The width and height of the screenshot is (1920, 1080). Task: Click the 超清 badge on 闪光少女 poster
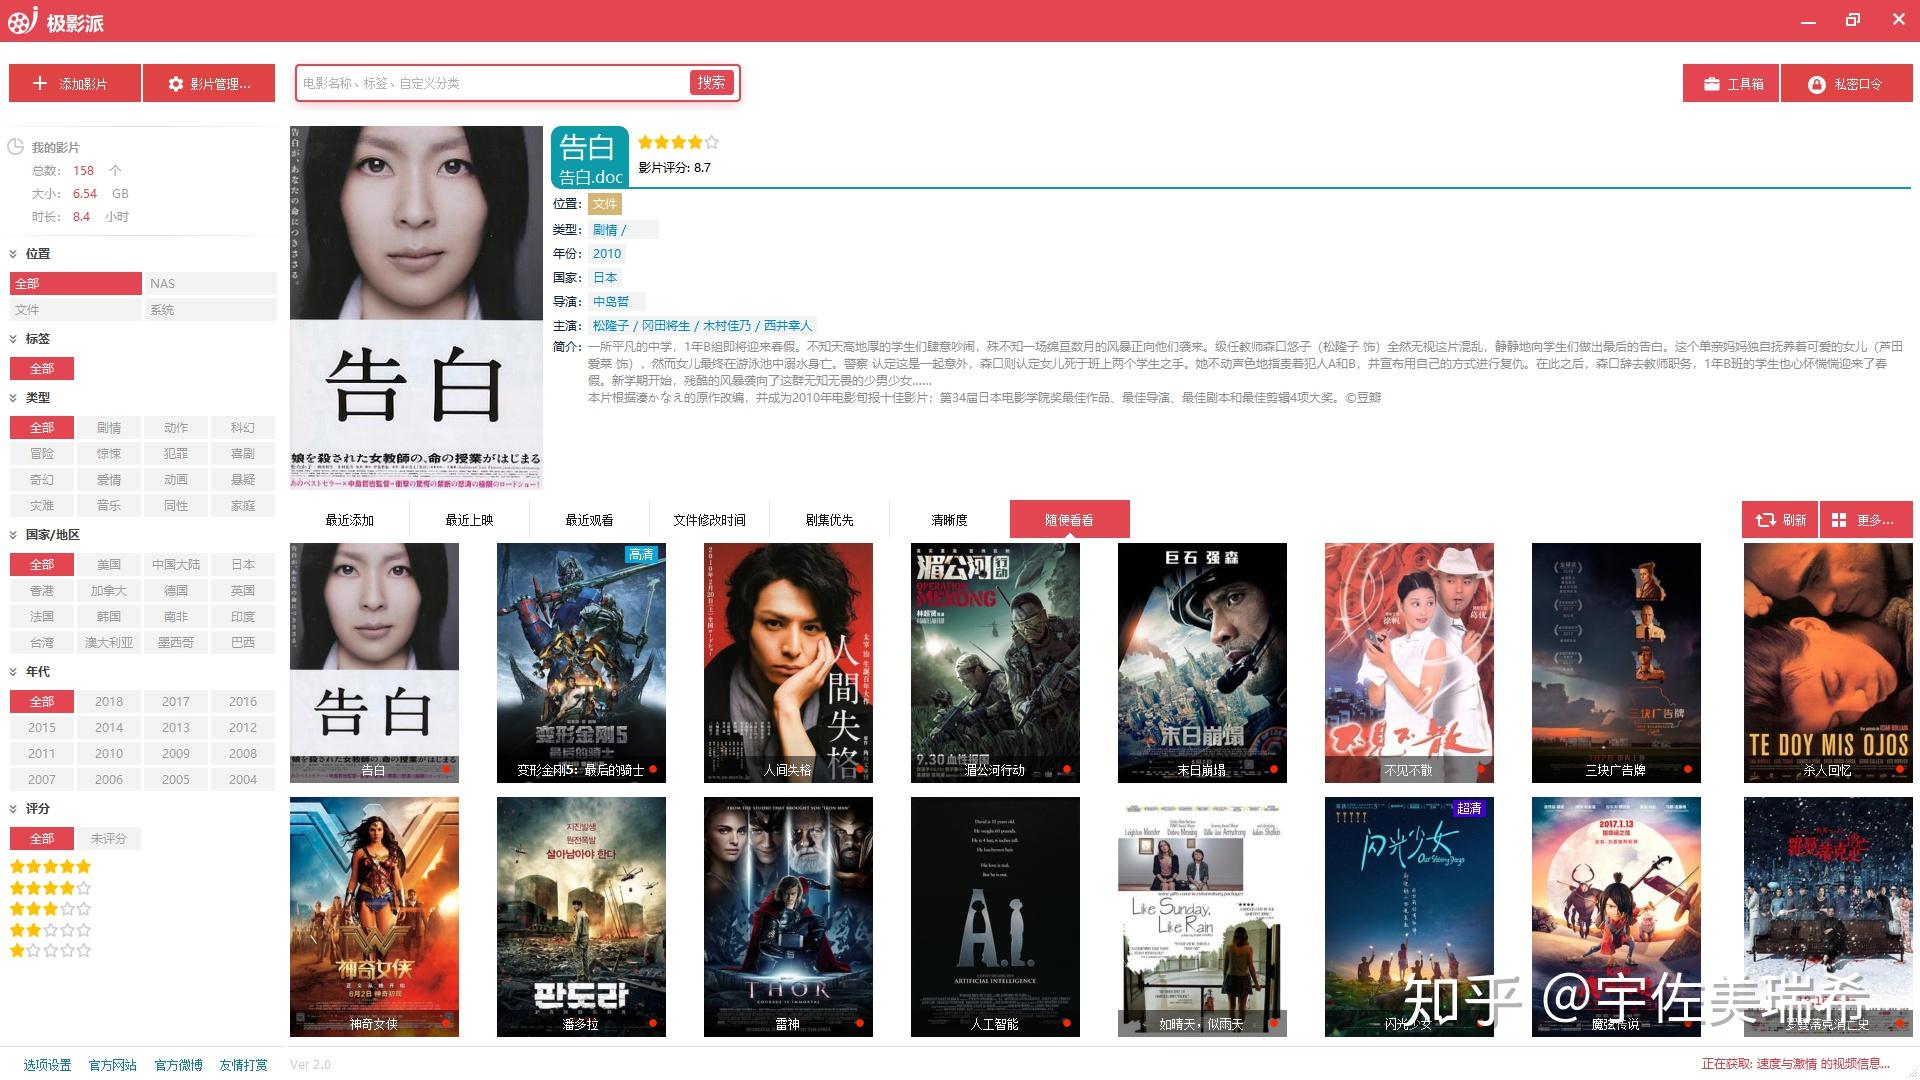coord(1470,808)
